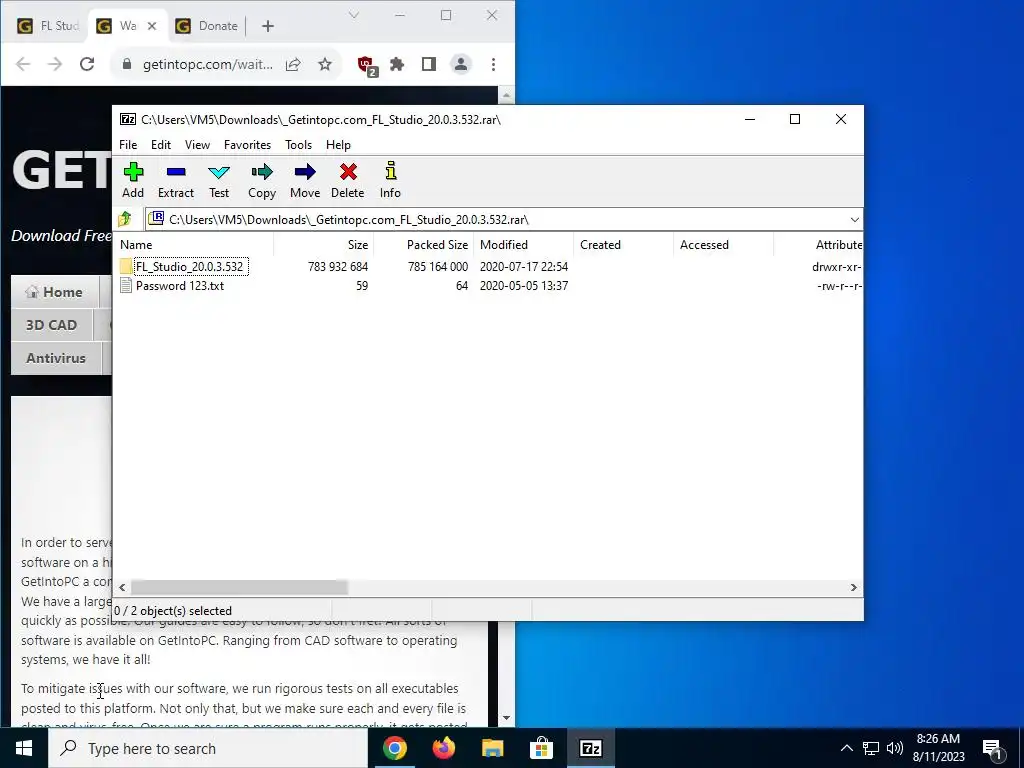Sort by the Size column header
The height and width of the screenshot is (768, 1024).
(x=324, y=245)
